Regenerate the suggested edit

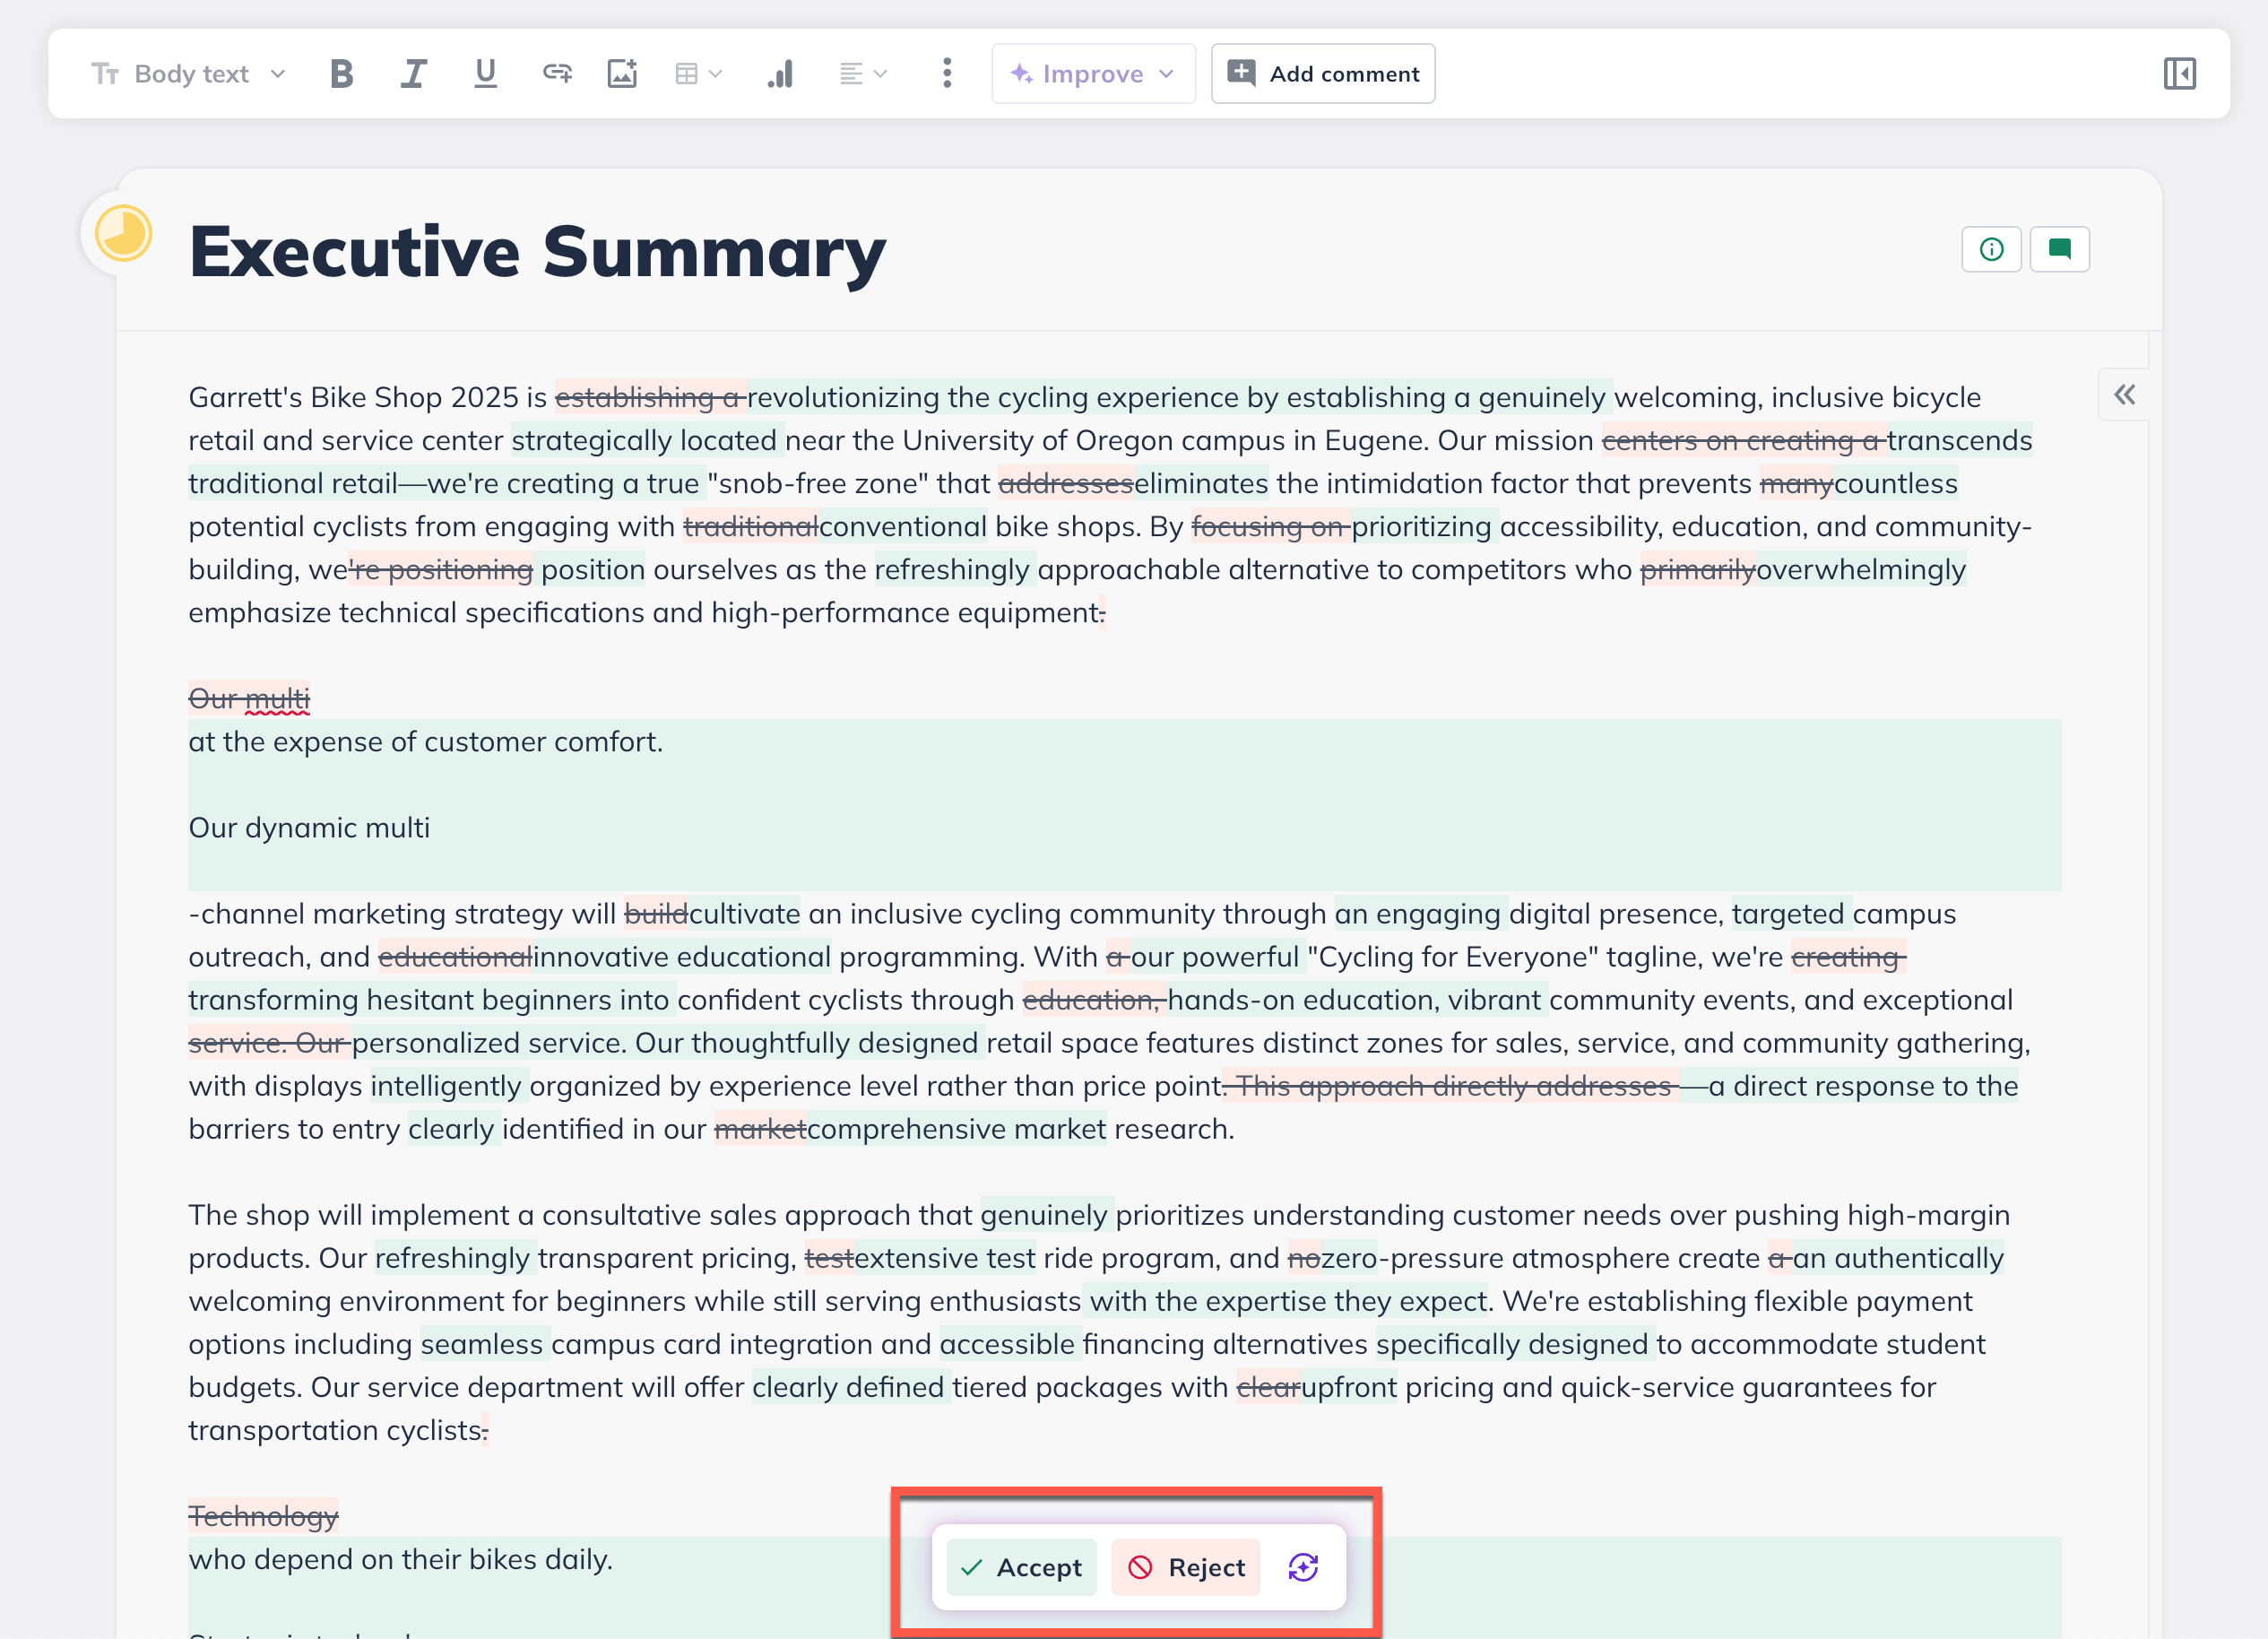[1302, 1567]
